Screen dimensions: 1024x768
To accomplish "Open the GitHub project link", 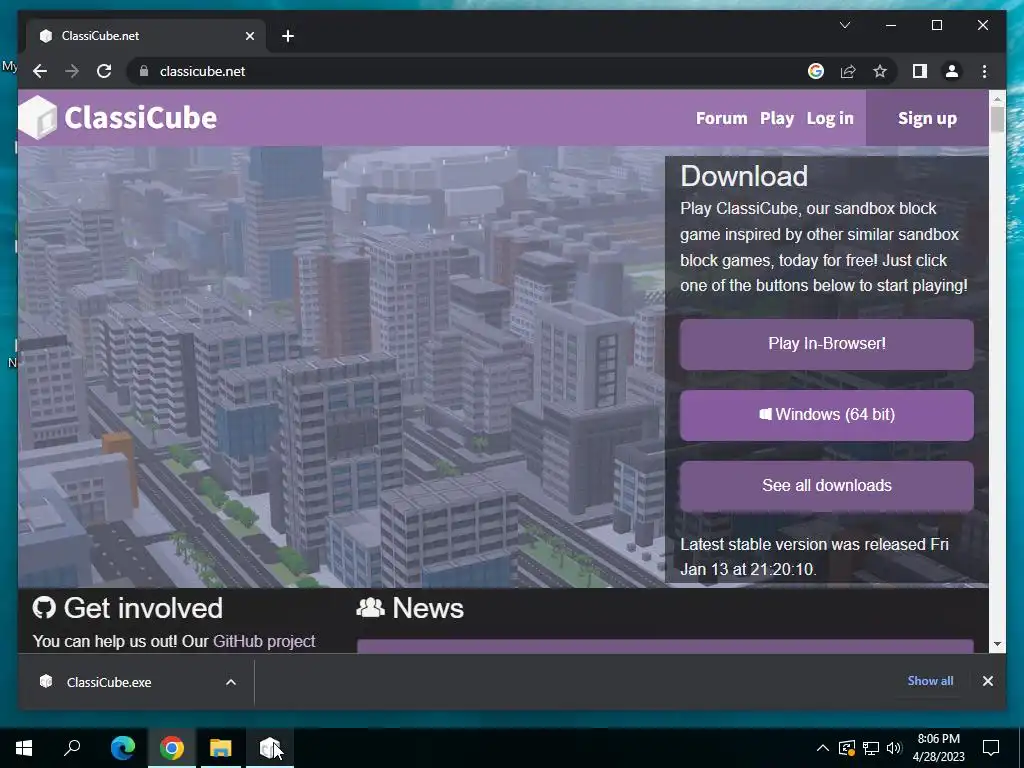I will point(264,641).
